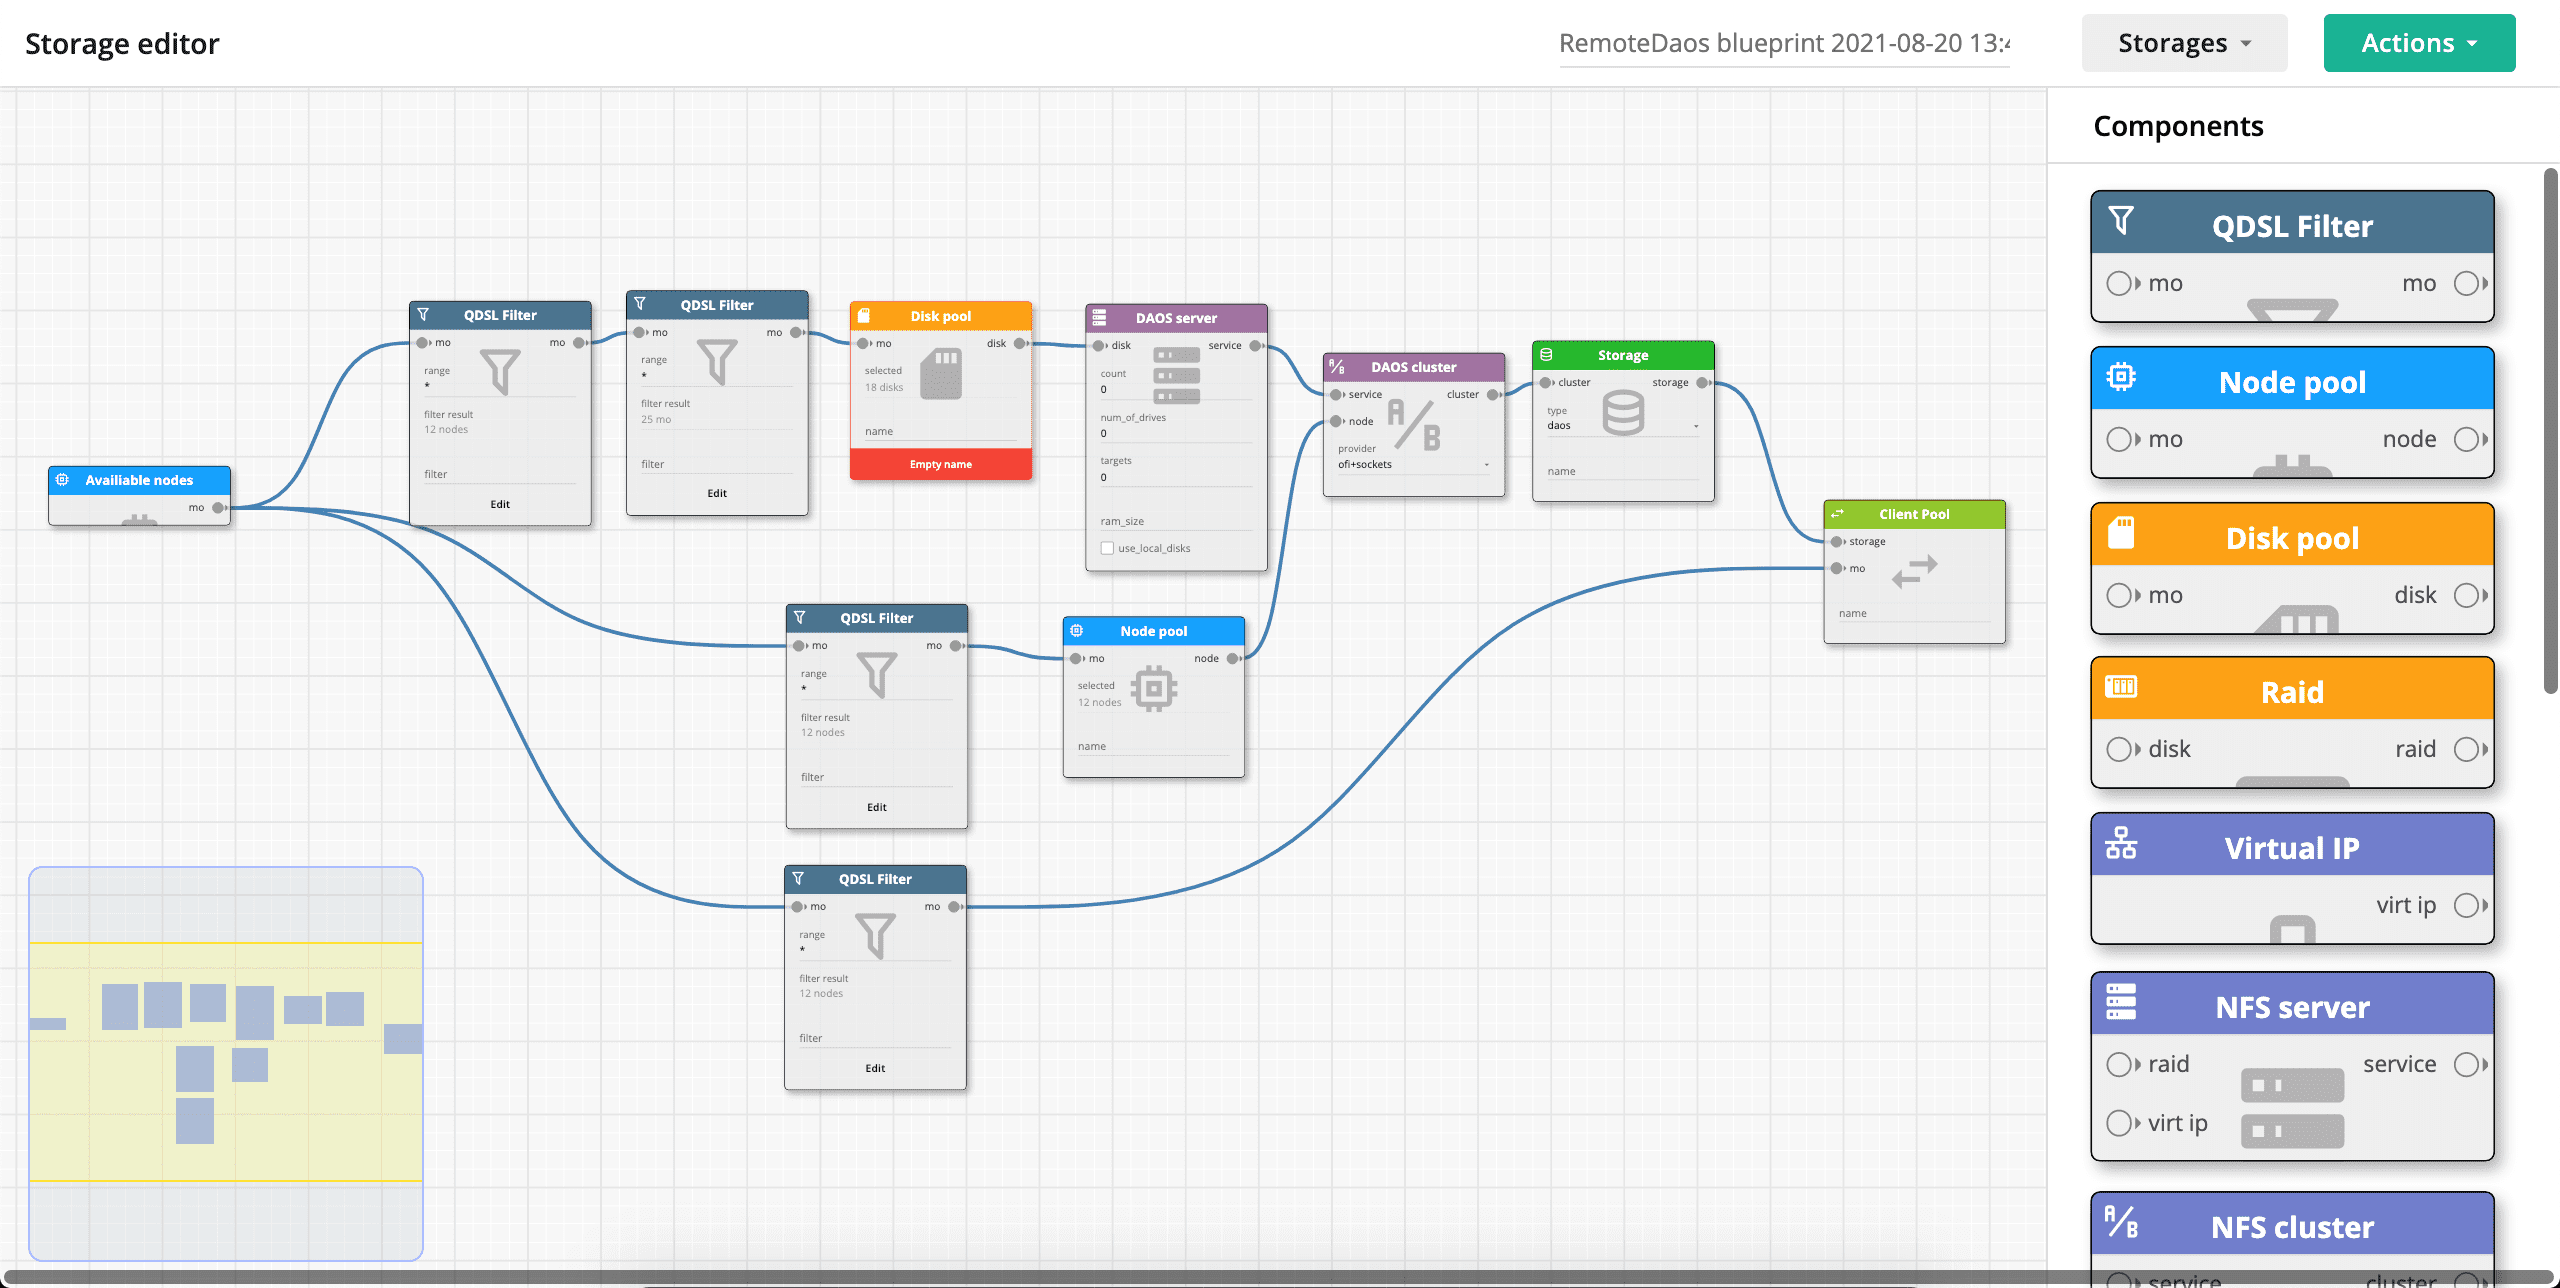The image size is (2560, 1288).
Task: Click the database icon in Storage node
Action: pyautogui.click(x=1623, y=412)
